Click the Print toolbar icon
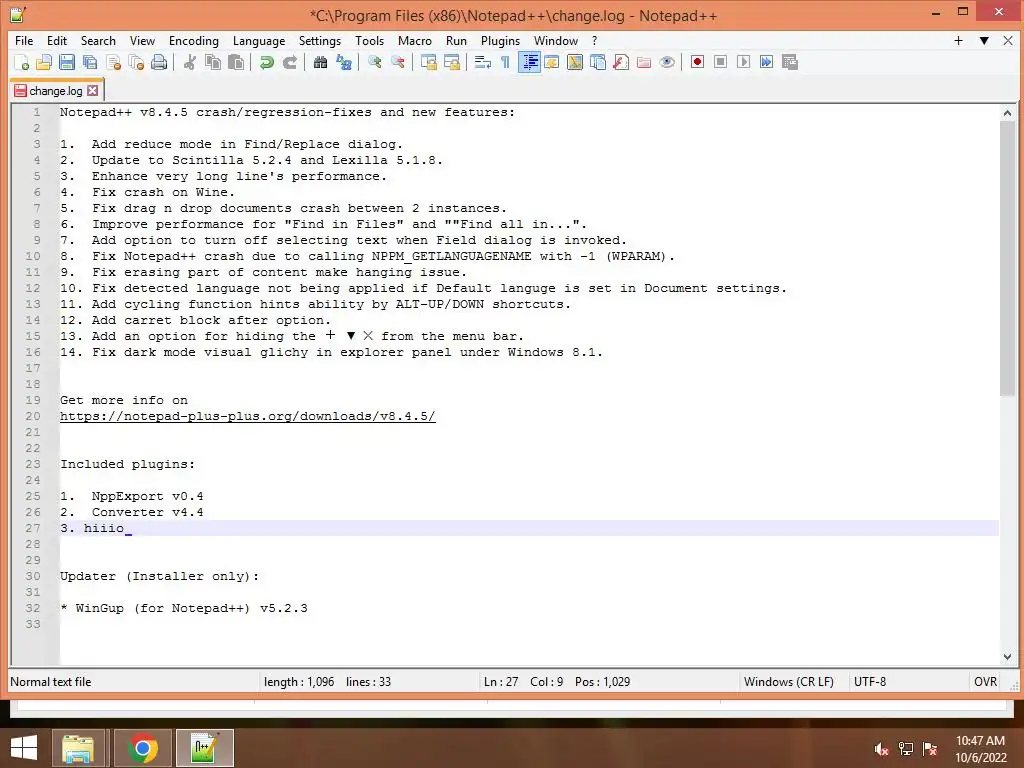Image resolution: width=1024 pixels, height=768 pixels. [x=159, y=62]
